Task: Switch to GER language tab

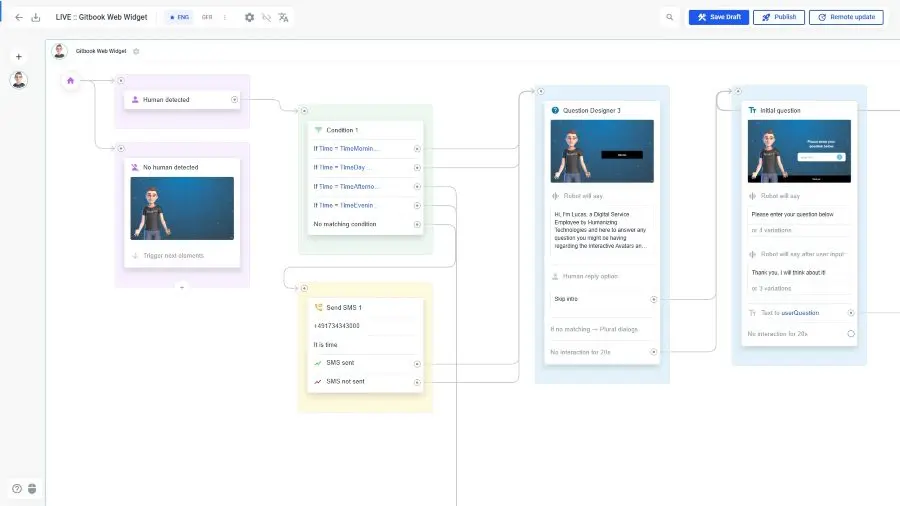Action: pos(206,17)
